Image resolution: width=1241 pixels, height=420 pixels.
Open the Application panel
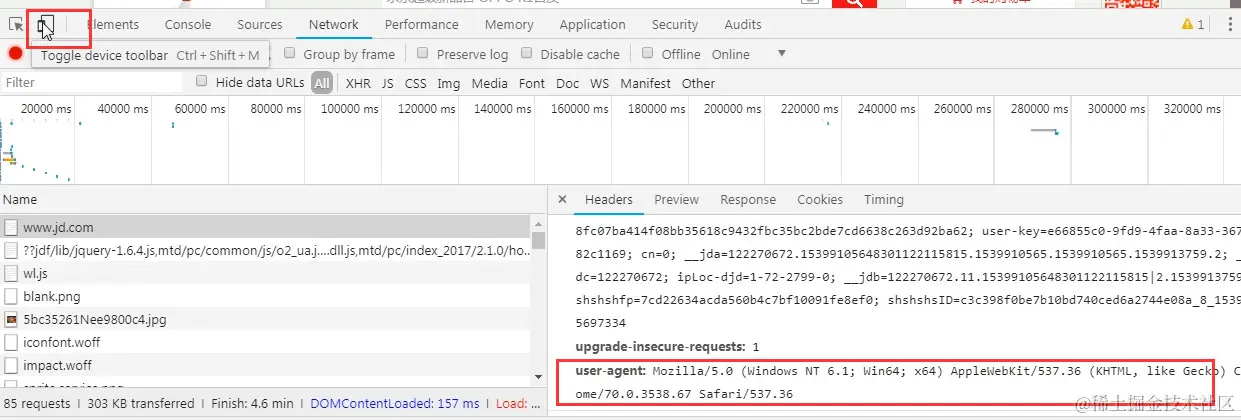pos(592,24)
